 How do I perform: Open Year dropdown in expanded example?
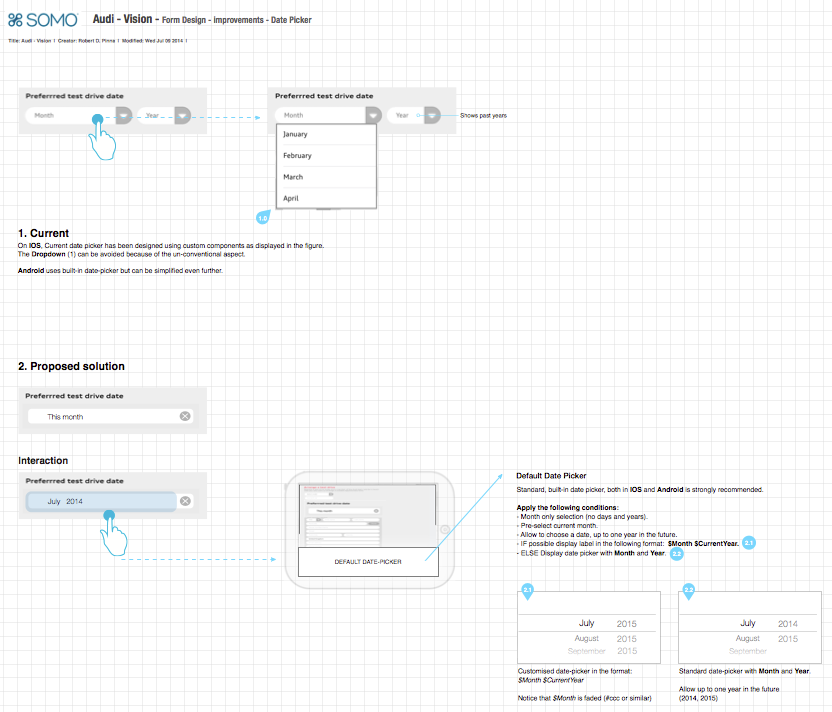click(x=432, y=115)
